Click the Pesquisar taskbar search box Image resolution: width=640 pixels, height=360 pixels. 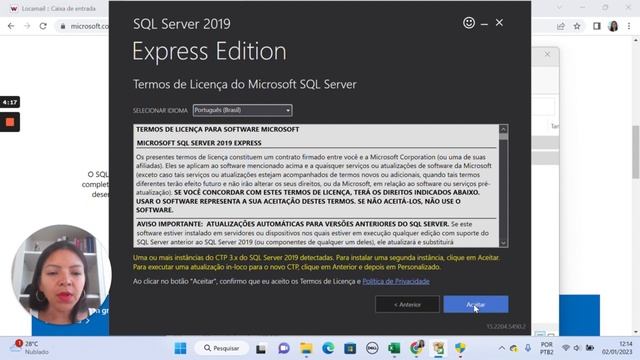222,348
